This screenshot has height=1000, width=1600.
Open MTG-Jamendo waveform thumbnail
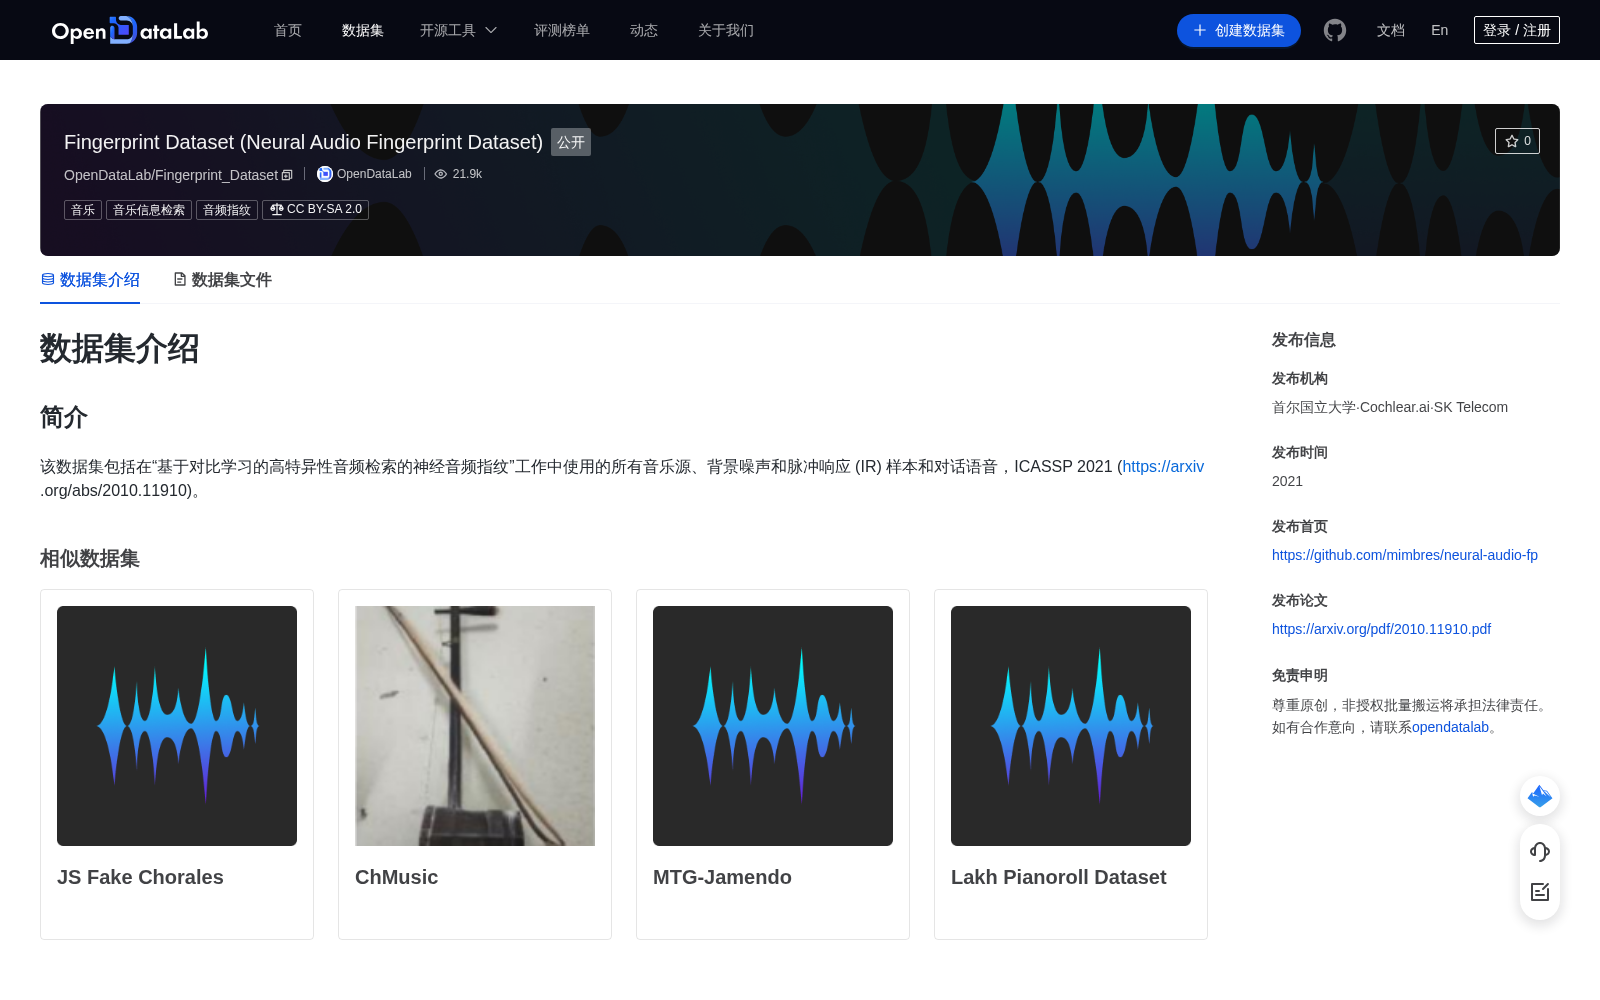pos(773,726)
